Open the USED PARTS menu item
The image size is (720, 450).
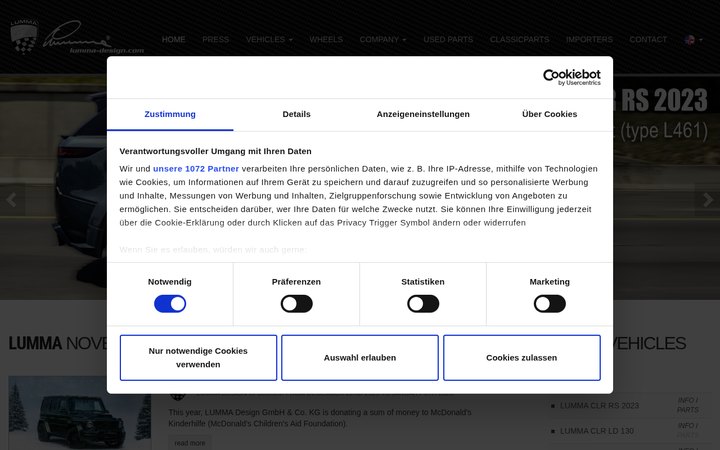[x=448, y=39]
